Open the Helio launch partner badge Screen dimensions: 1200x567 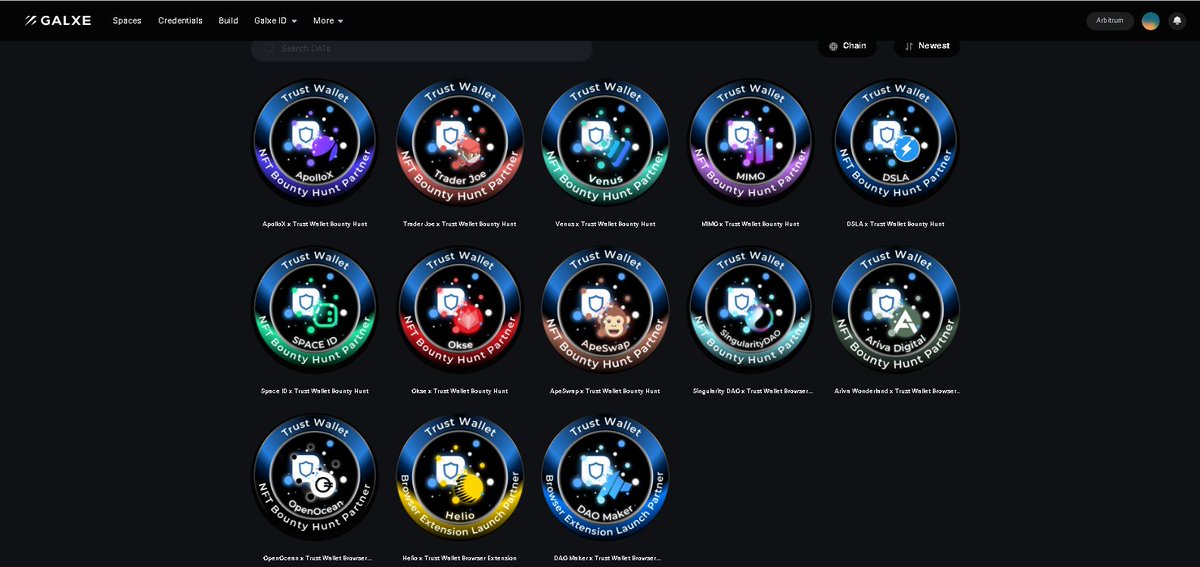460,477
